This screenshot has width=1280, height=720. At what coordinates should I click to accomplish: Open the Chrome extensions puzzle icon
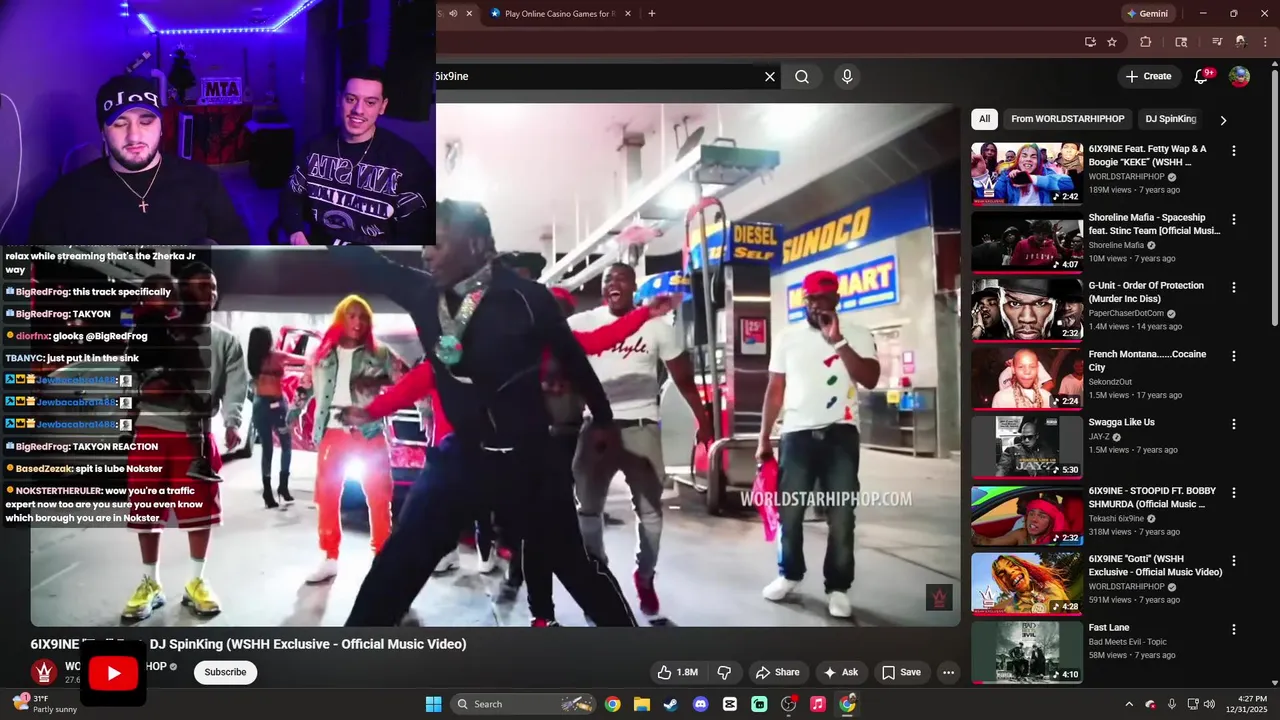tap(1146, 42)
